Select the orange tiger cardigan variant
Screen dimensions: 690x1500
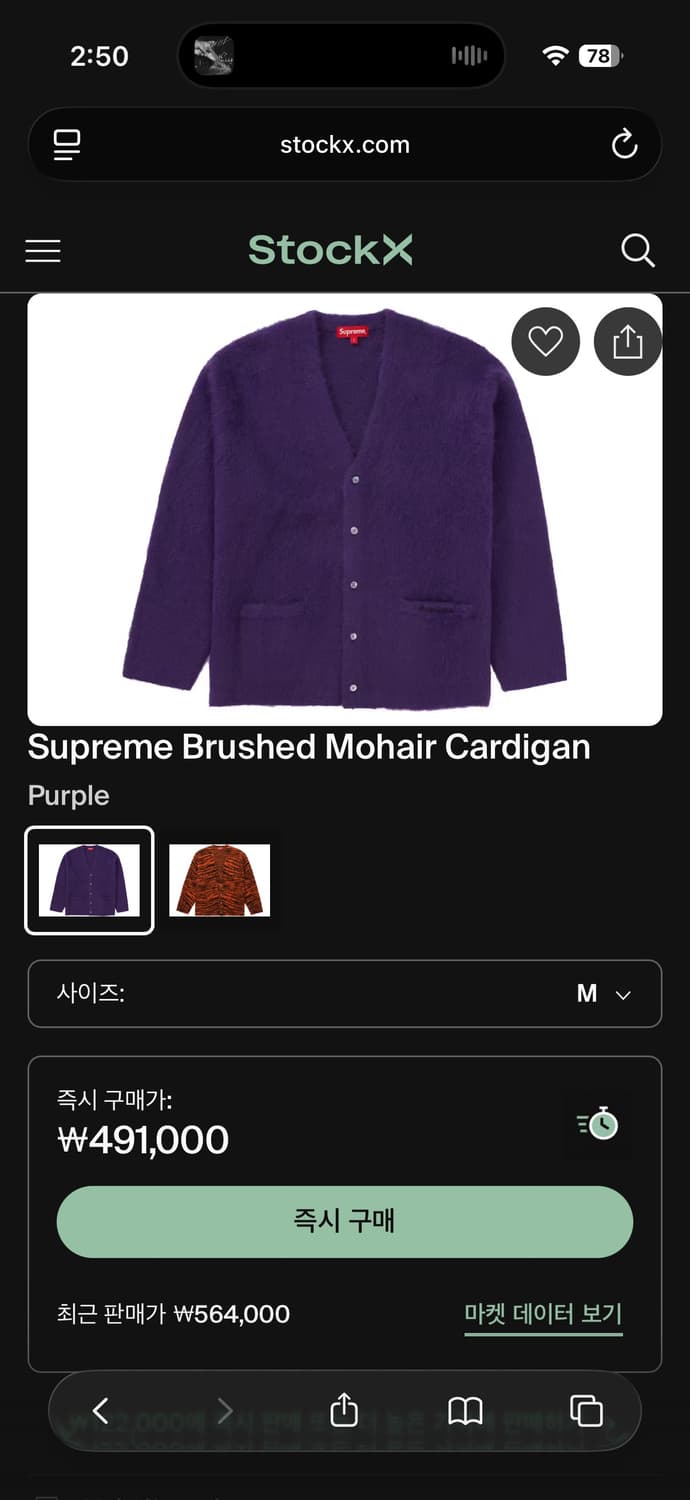(x=220, y=880)
